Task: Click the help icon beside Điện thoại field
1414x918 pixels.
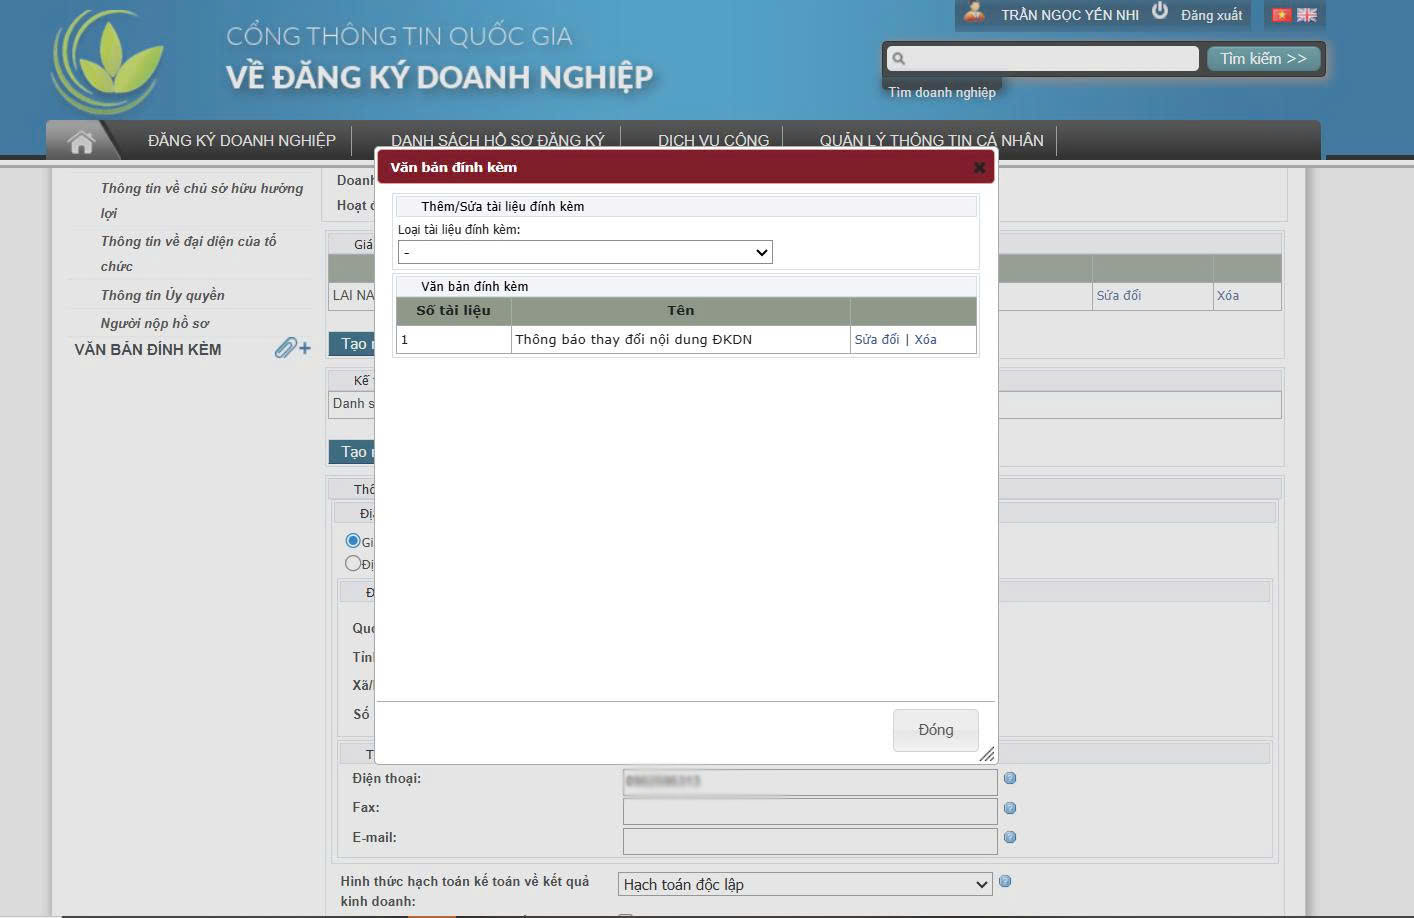Action: pyautogui.click(x=1010, y=779)
